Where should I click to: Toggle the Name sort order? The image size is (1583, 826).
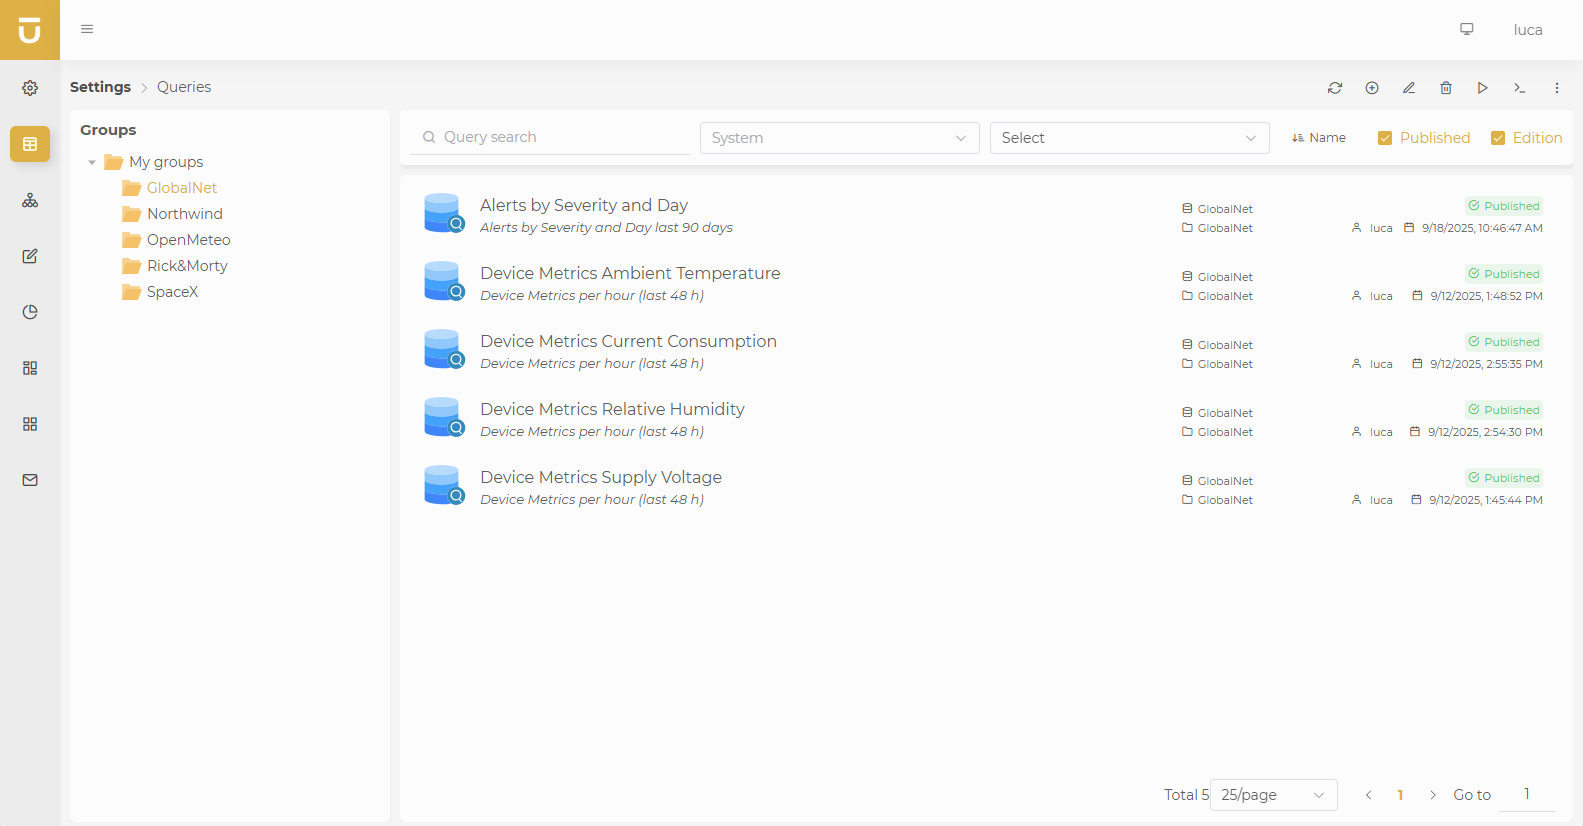point(1319,138)
